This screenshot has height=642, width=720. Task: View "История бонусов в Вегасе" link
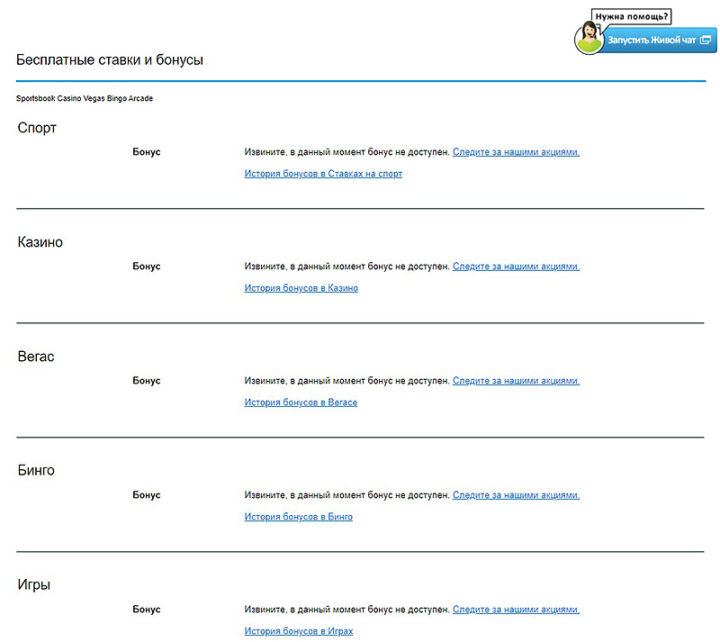pyautogui.click(x=300, y=403)
